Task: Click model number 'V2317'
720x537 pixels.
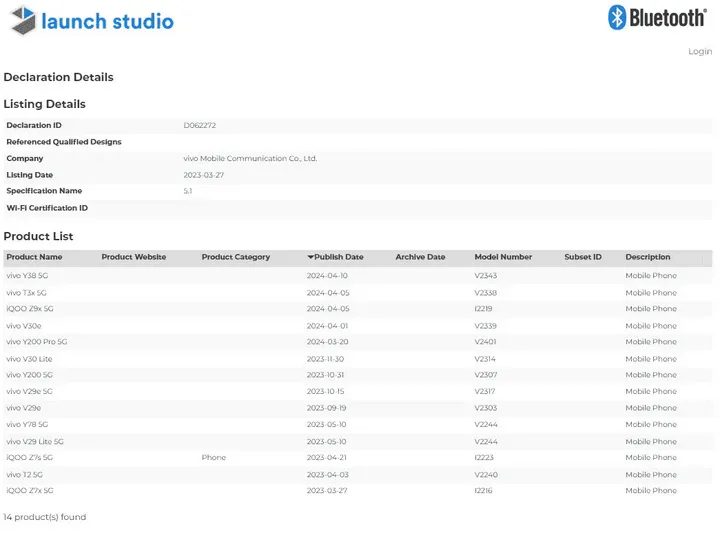Action: [x=485, y=391]
